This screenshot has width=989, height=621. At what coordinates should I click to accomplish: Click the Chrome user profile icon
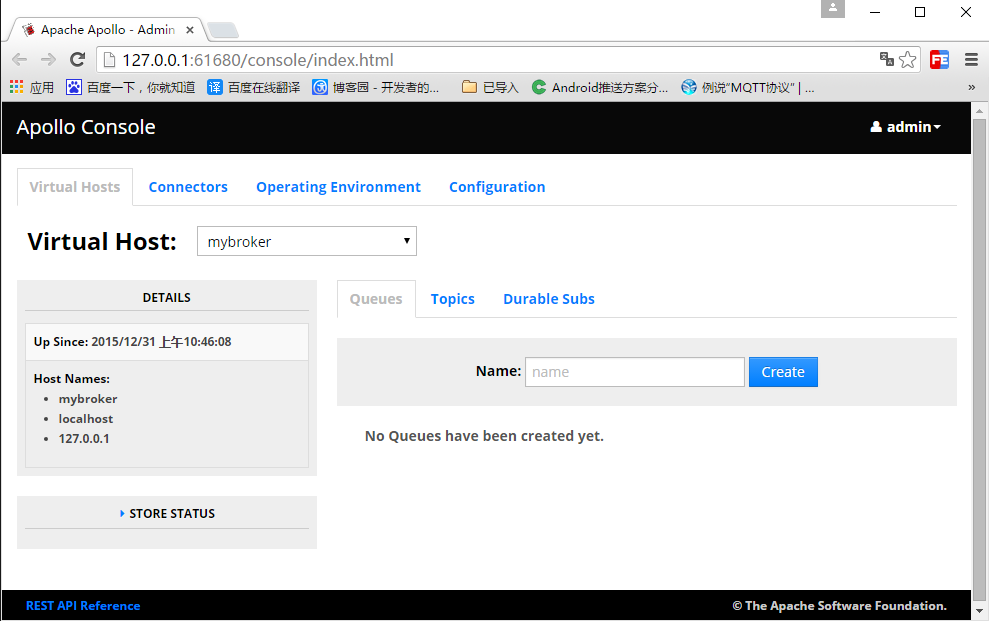coord(833,8)
